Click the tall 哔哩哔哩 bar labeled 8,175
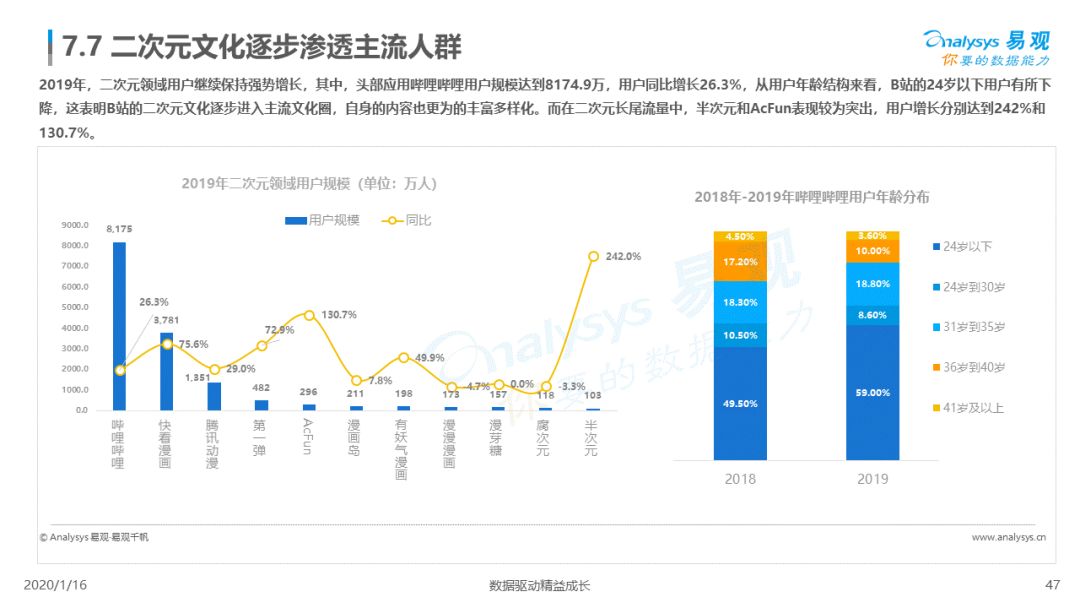 (x=120, y=326)
